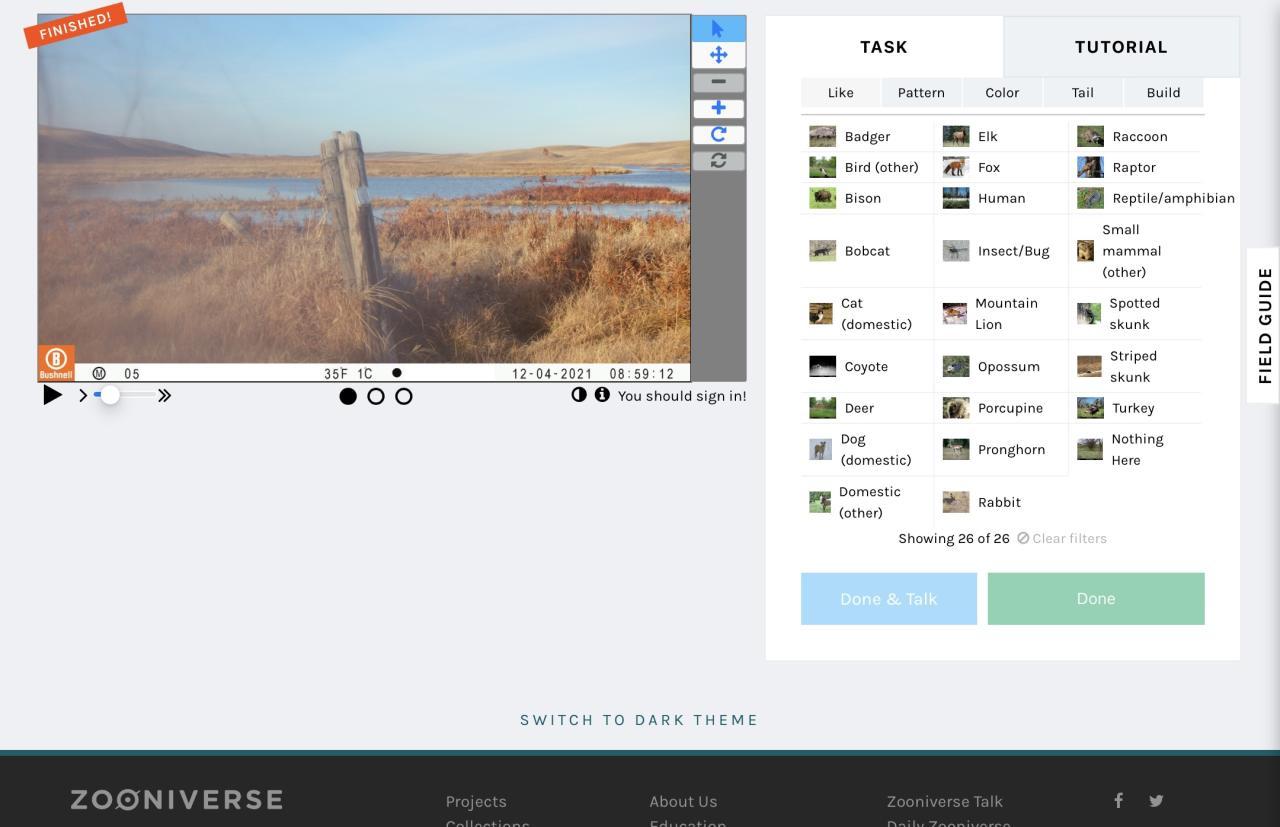Click the slow single-chevron speed icon
Viewport: 1280px width, 827px height.
[83, 396]
